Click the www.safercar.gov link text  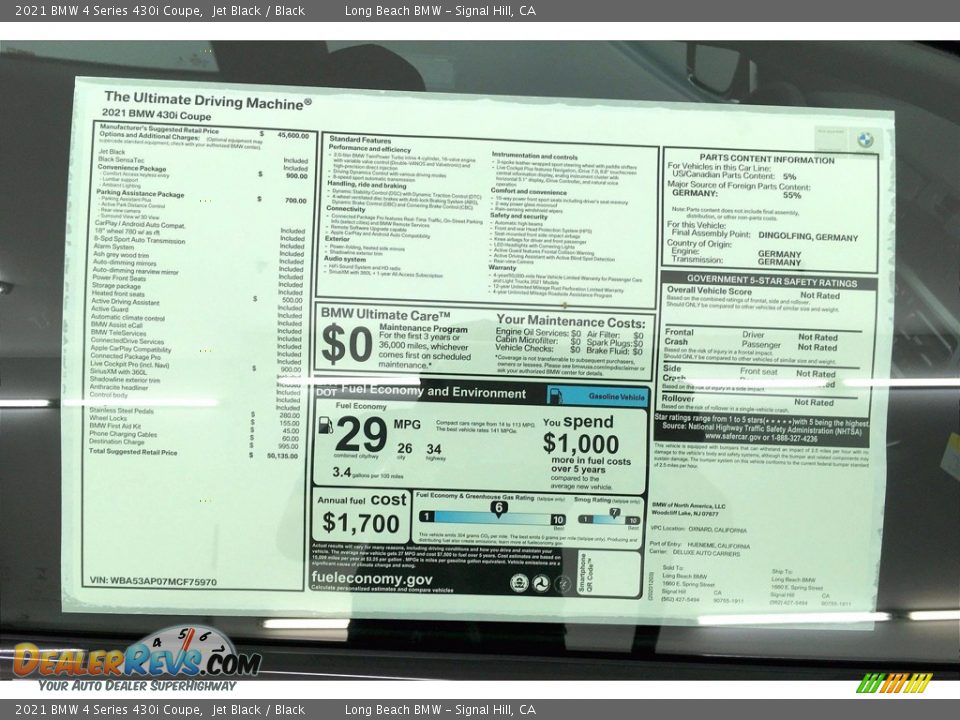click(733, 438)
